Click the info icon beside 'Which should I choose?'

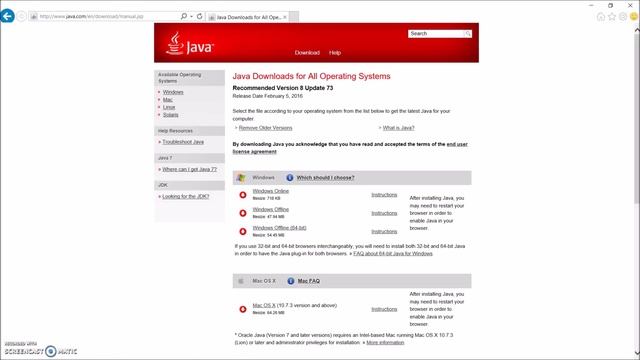(x=290, y=178)
